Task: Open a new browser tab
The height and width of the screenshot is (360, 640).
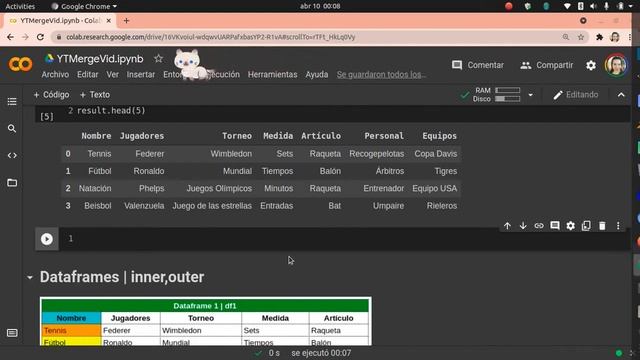Action: pos(126,20)
